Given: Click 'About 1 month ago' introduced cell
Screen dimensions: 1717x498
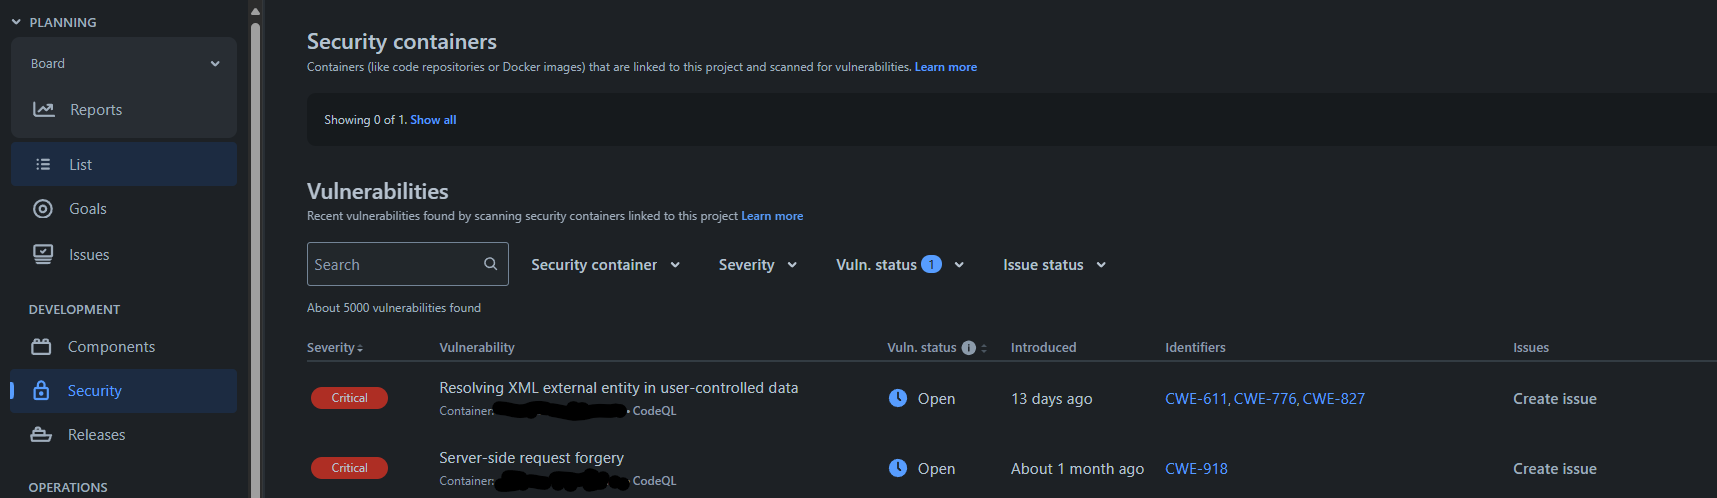Looking at the screenshot, I should [1077, 469].
